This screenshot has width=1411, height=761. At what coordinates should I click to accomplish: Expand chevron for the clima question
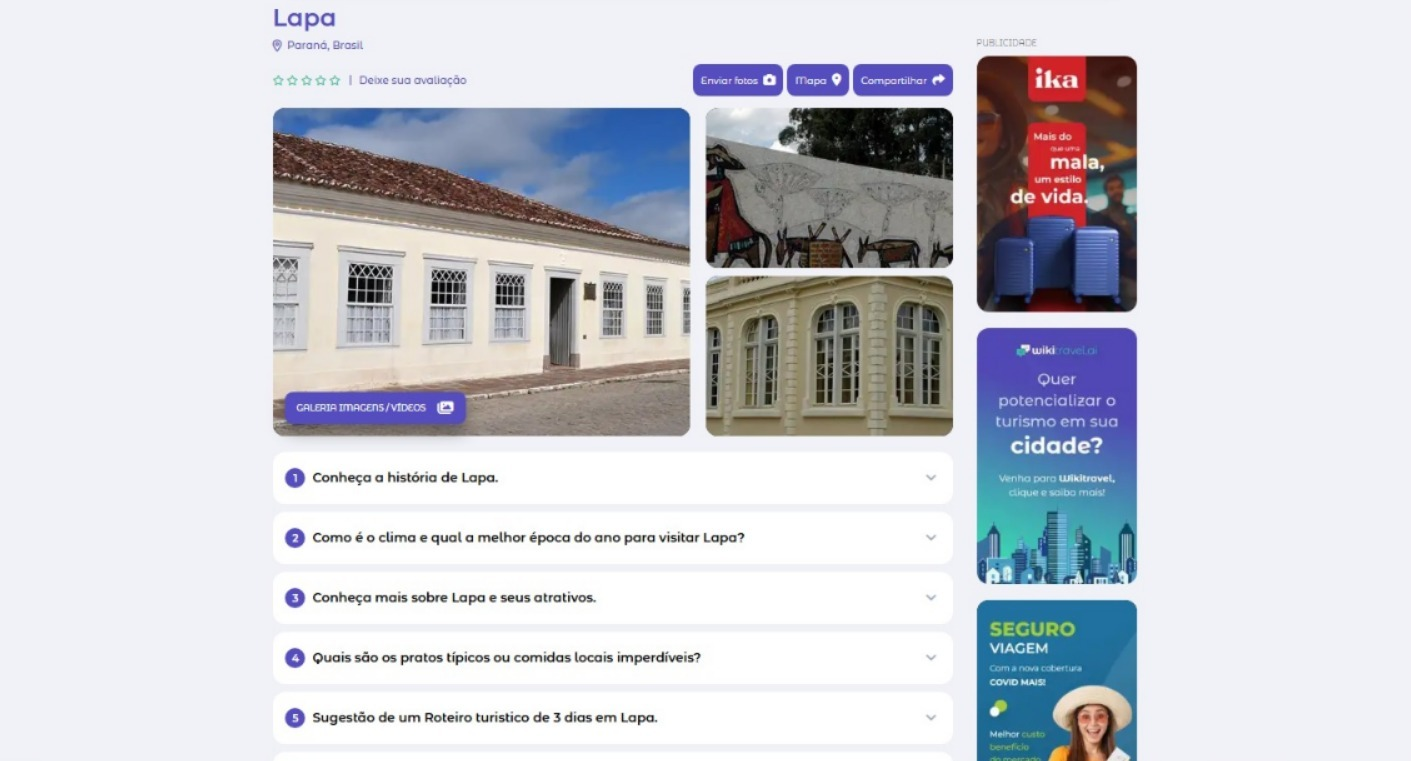[x=931, y=538]
